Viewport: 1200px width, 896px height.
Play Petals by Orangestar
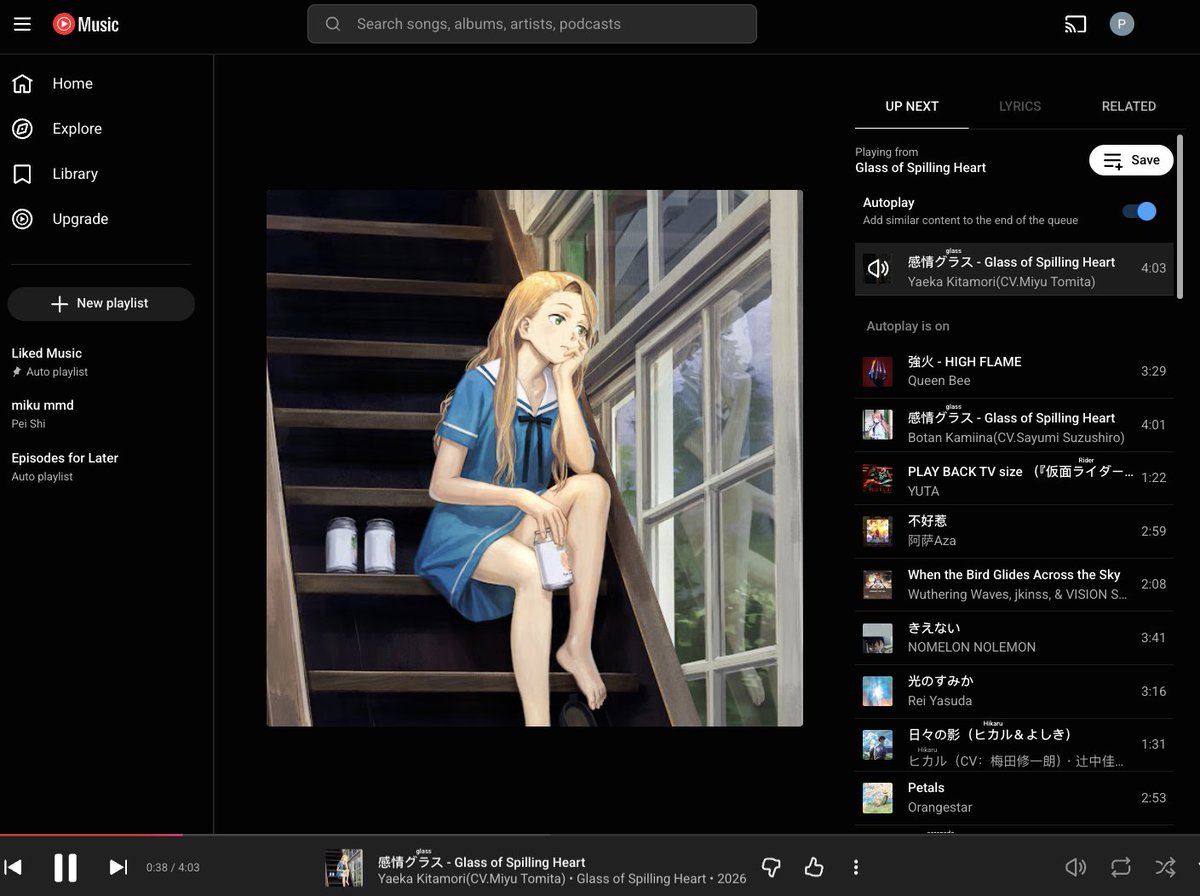(x=1014, y=798)
